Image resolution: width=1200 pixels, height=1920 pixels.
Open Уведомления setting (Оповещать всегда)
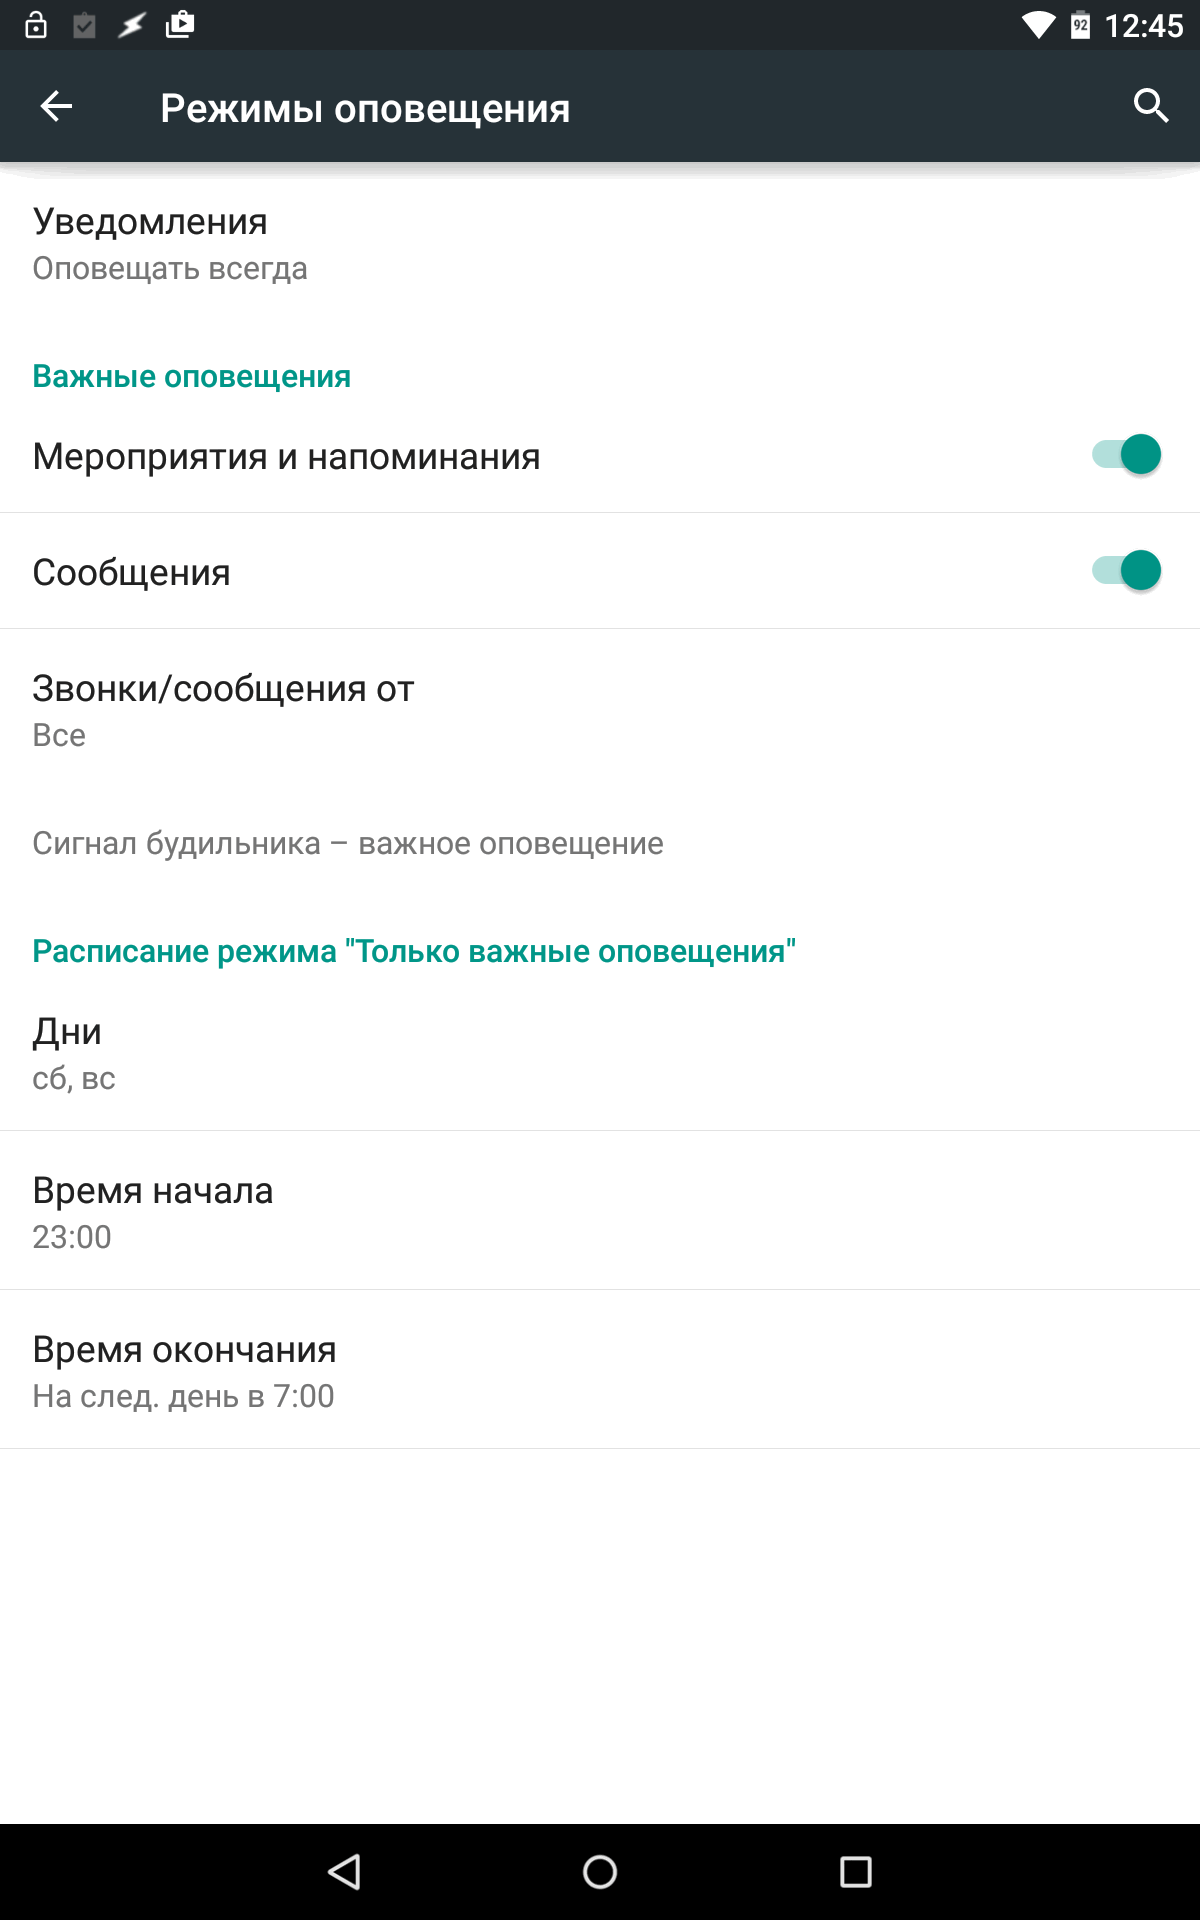coord(600,244)
